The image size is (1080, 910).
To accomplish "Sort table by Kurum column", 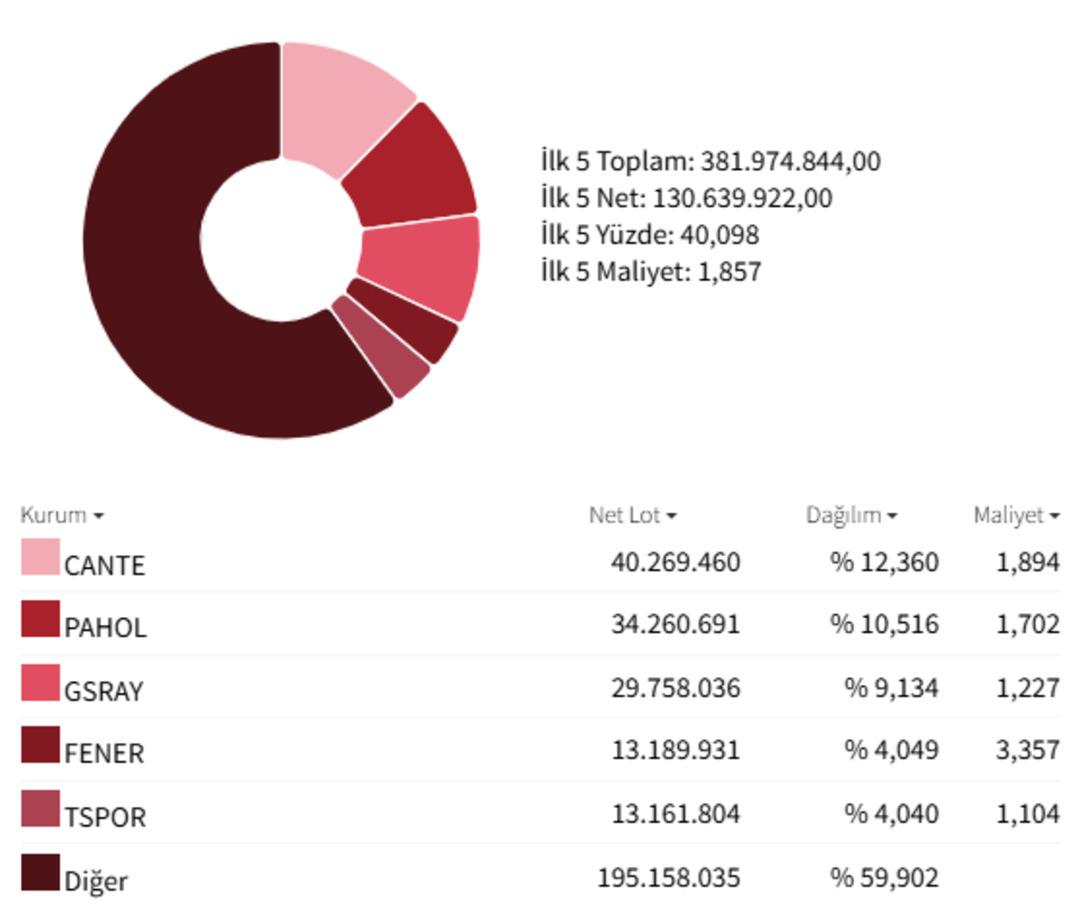I will [x=61, y=515].
